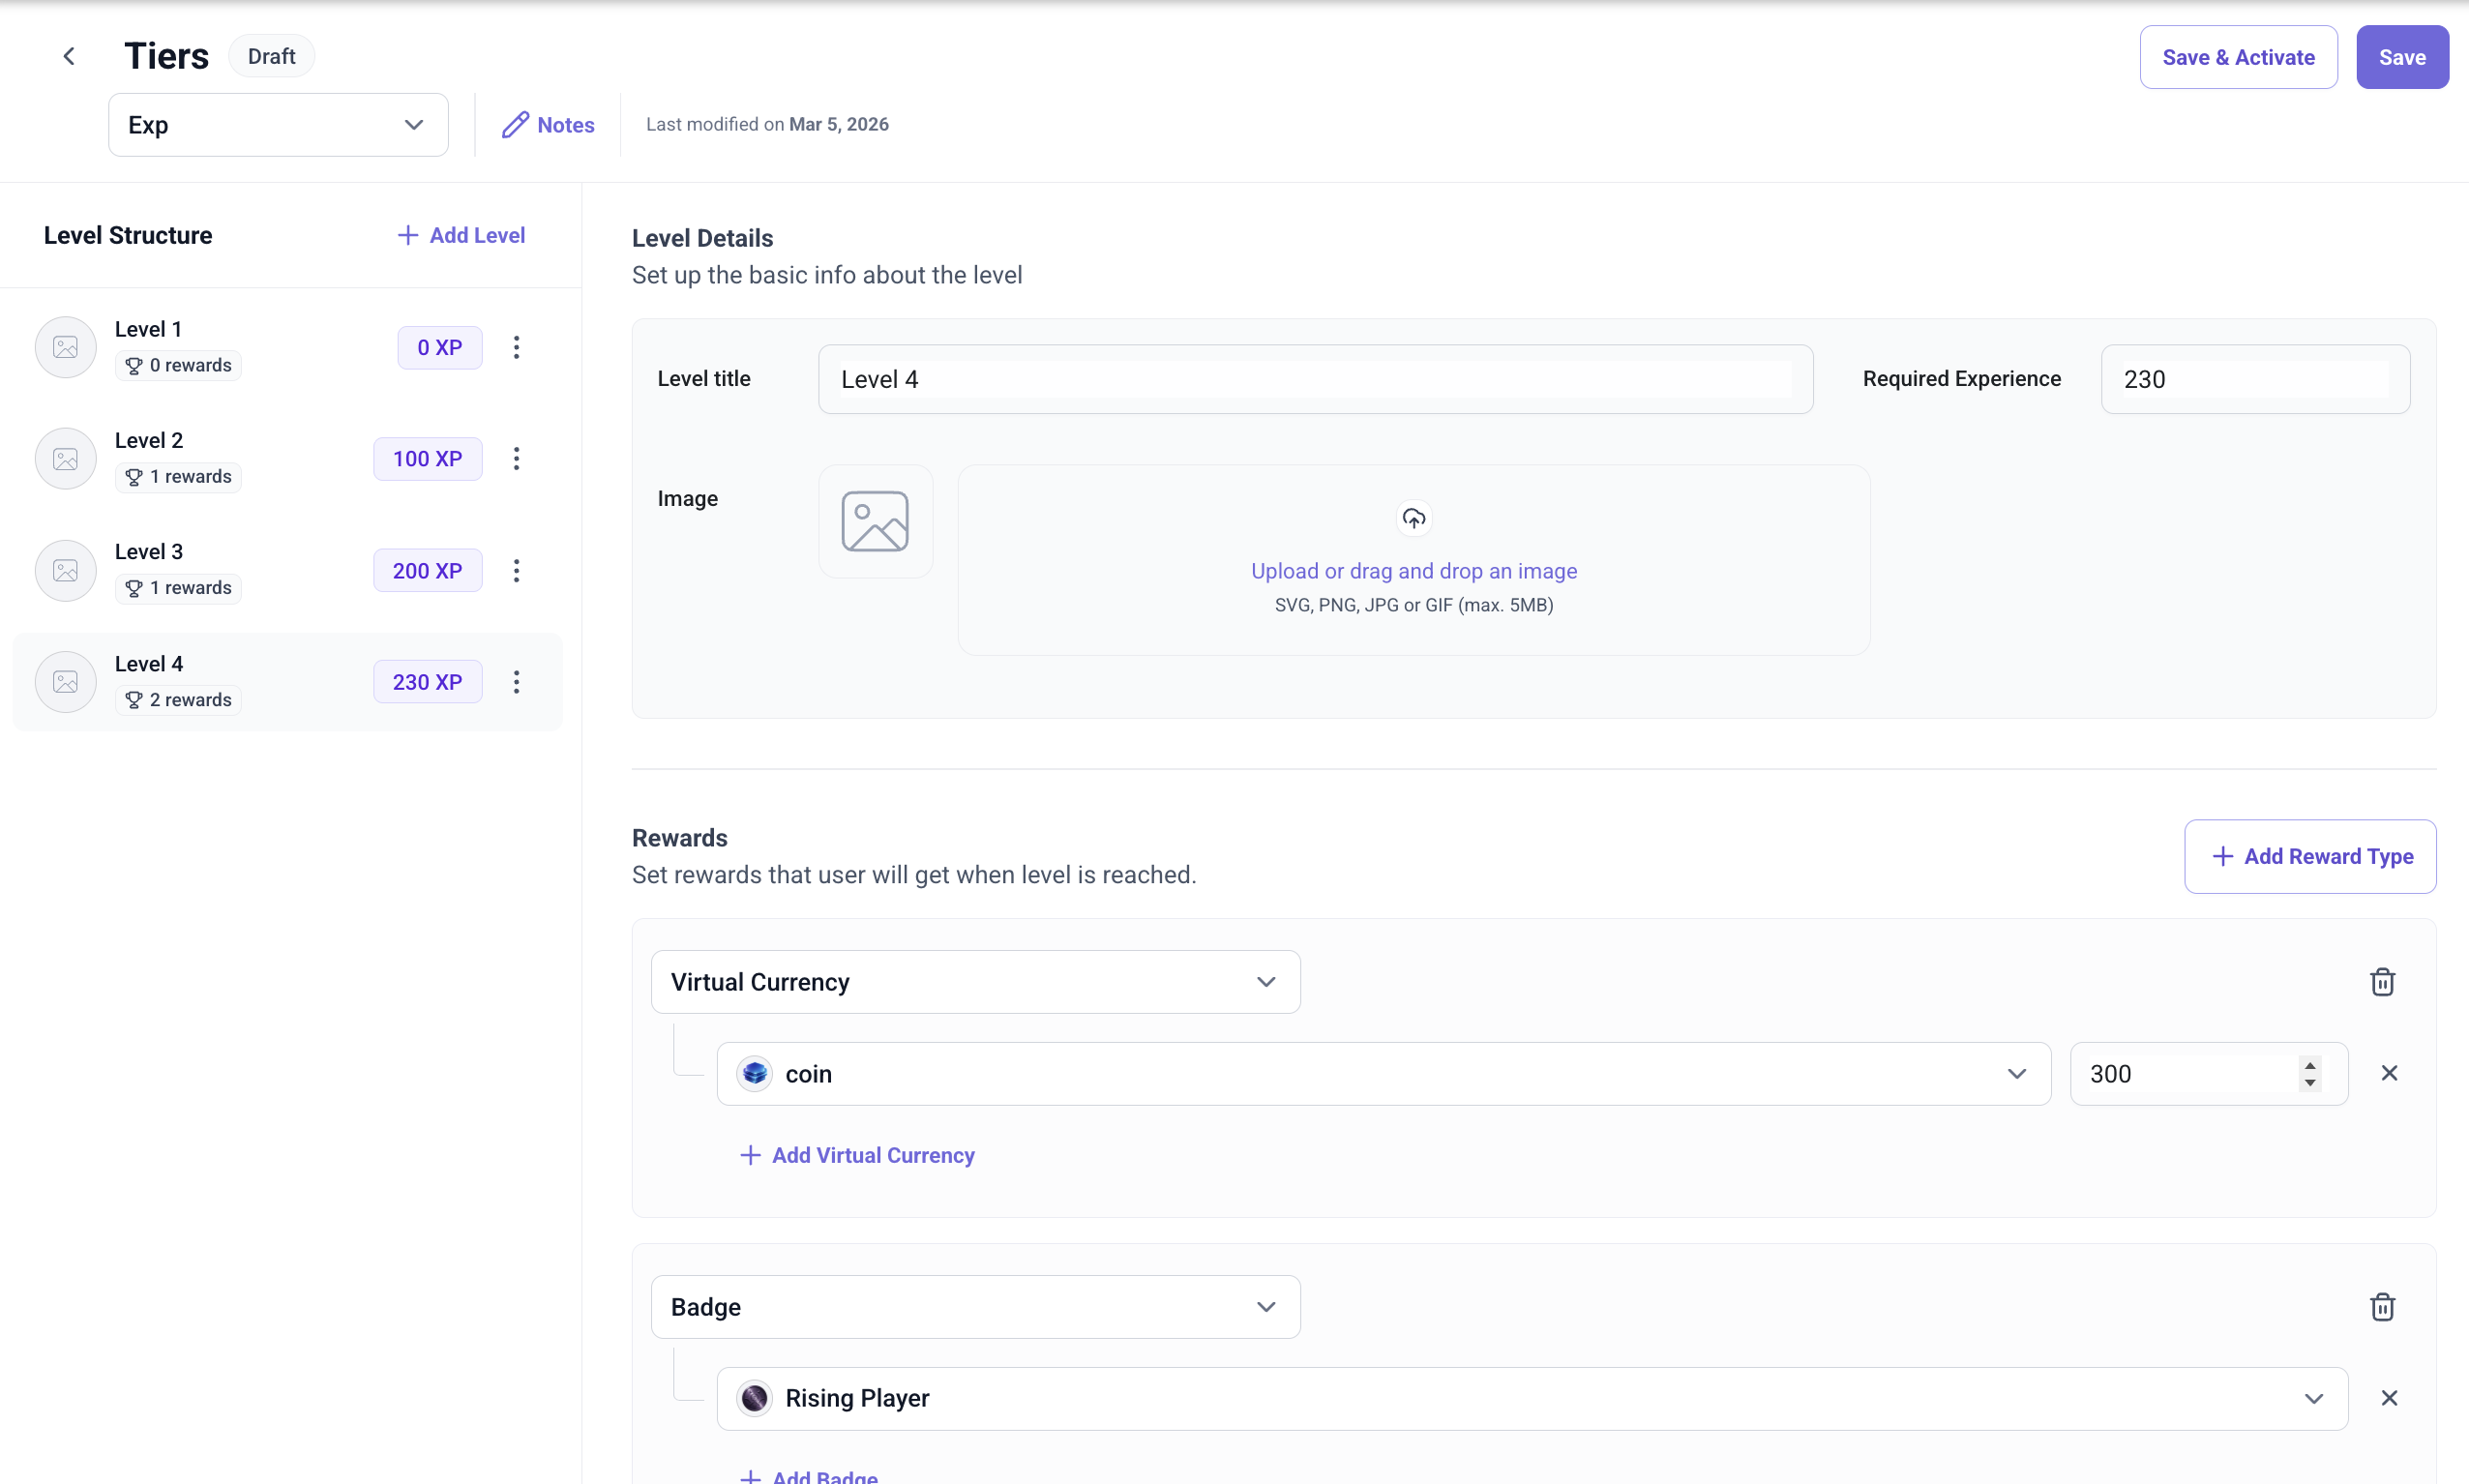Remove the Rising Player badge row
The height and width of the screenshot is (1484, 2469).
[x=2389, y=1398]
